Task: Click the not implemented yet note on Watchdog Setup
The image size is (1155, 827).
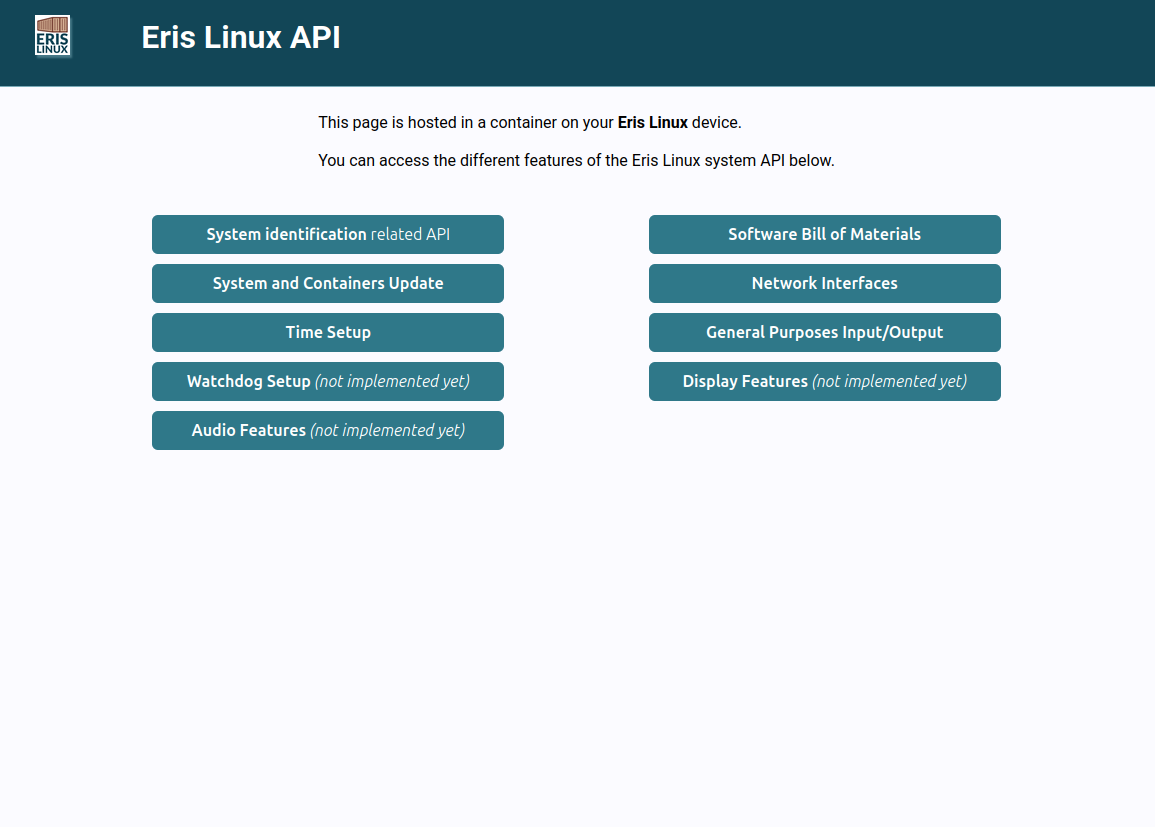Action: [392, 381]
